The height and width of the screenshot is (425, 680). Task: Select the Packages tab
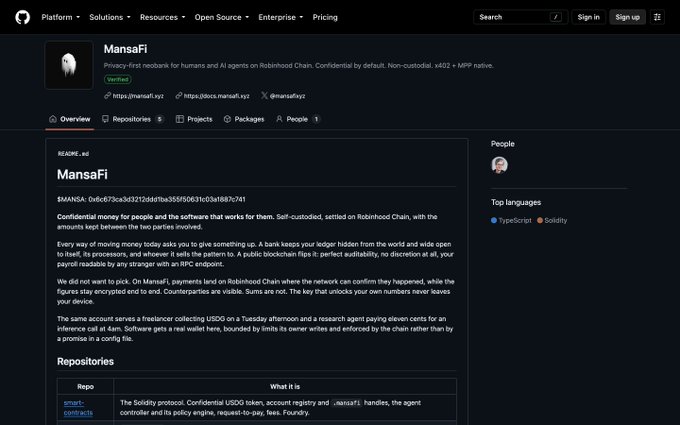(x=244, y=119)
